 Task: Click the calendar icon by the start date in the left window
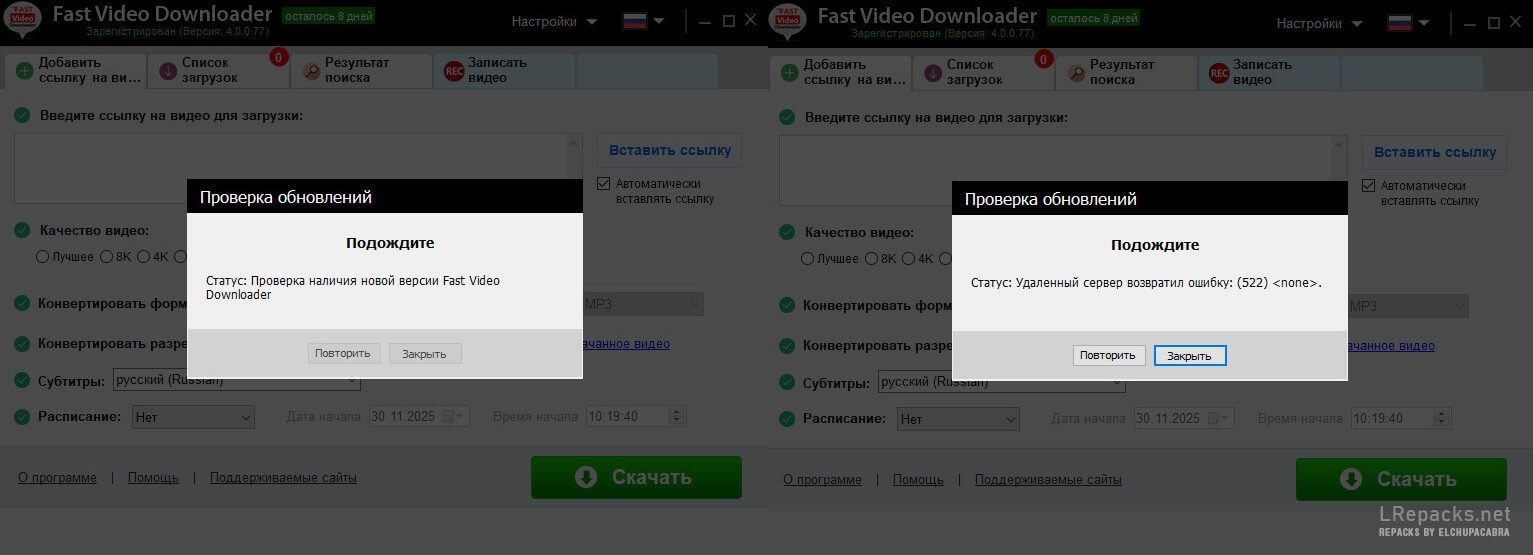(450, 417)
